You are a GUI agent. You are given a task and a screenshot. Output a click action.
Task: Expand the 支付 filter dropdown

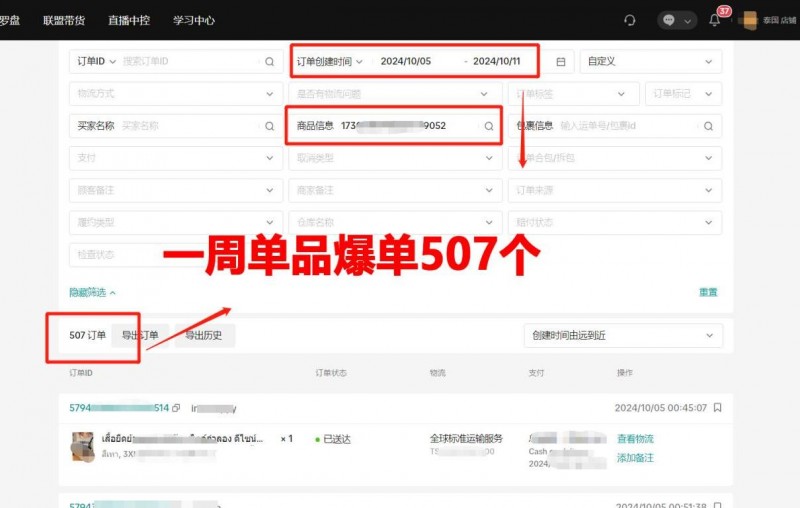click(x=269, y=158)
